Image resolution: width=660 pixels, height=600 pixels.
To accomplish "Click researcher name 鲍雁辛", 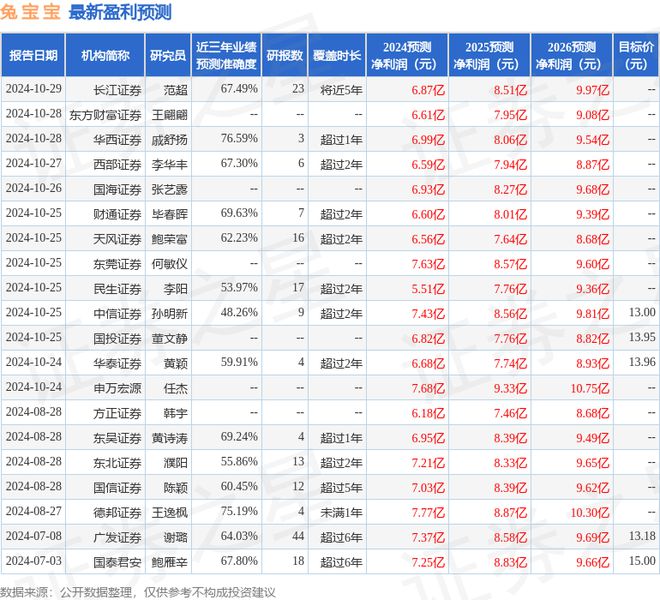I will tap(169, 562).
